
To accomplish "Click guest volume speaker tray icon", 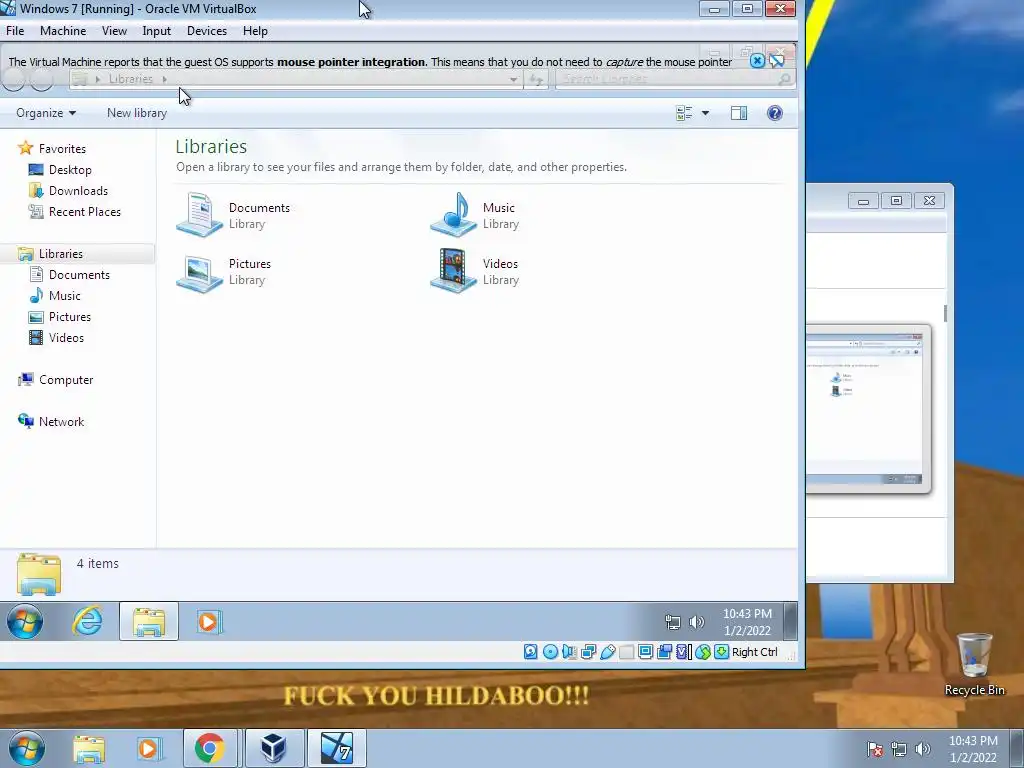I will tap(697, 622).
